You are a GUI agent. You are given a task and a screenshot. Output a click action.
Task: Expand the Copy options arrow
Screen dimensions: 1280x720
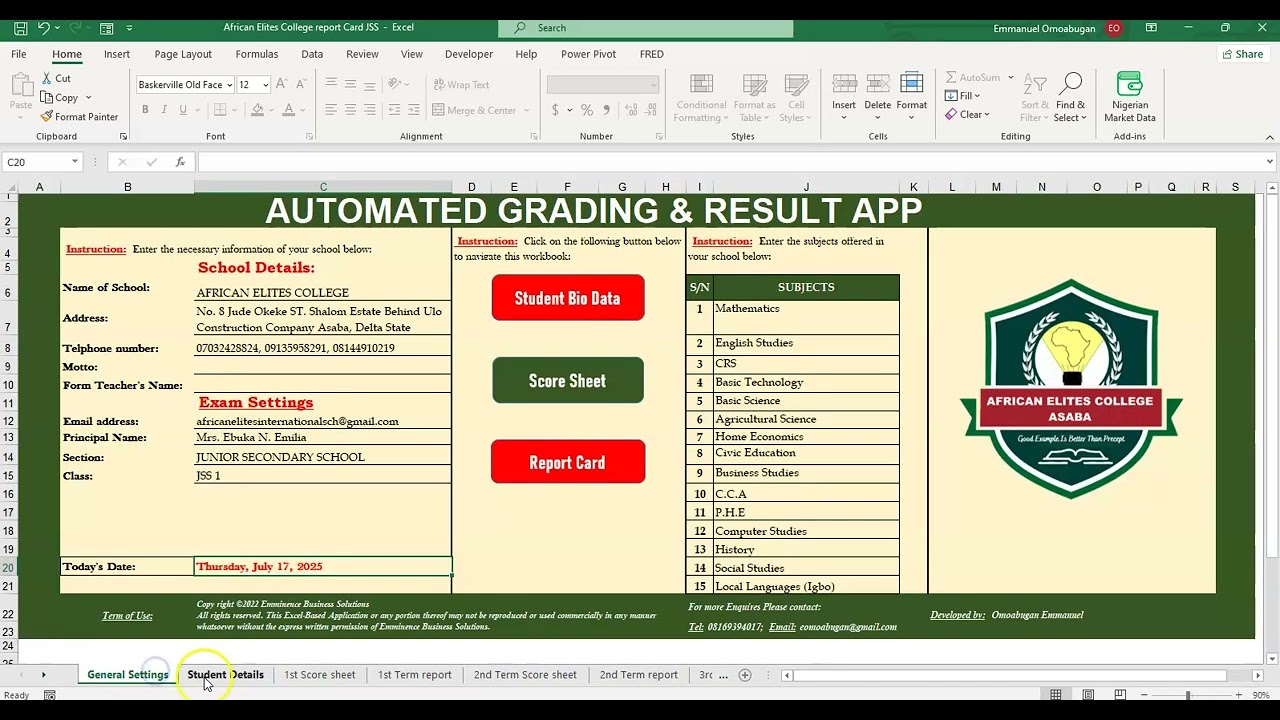pyautogui.click(x=88, y=97)
